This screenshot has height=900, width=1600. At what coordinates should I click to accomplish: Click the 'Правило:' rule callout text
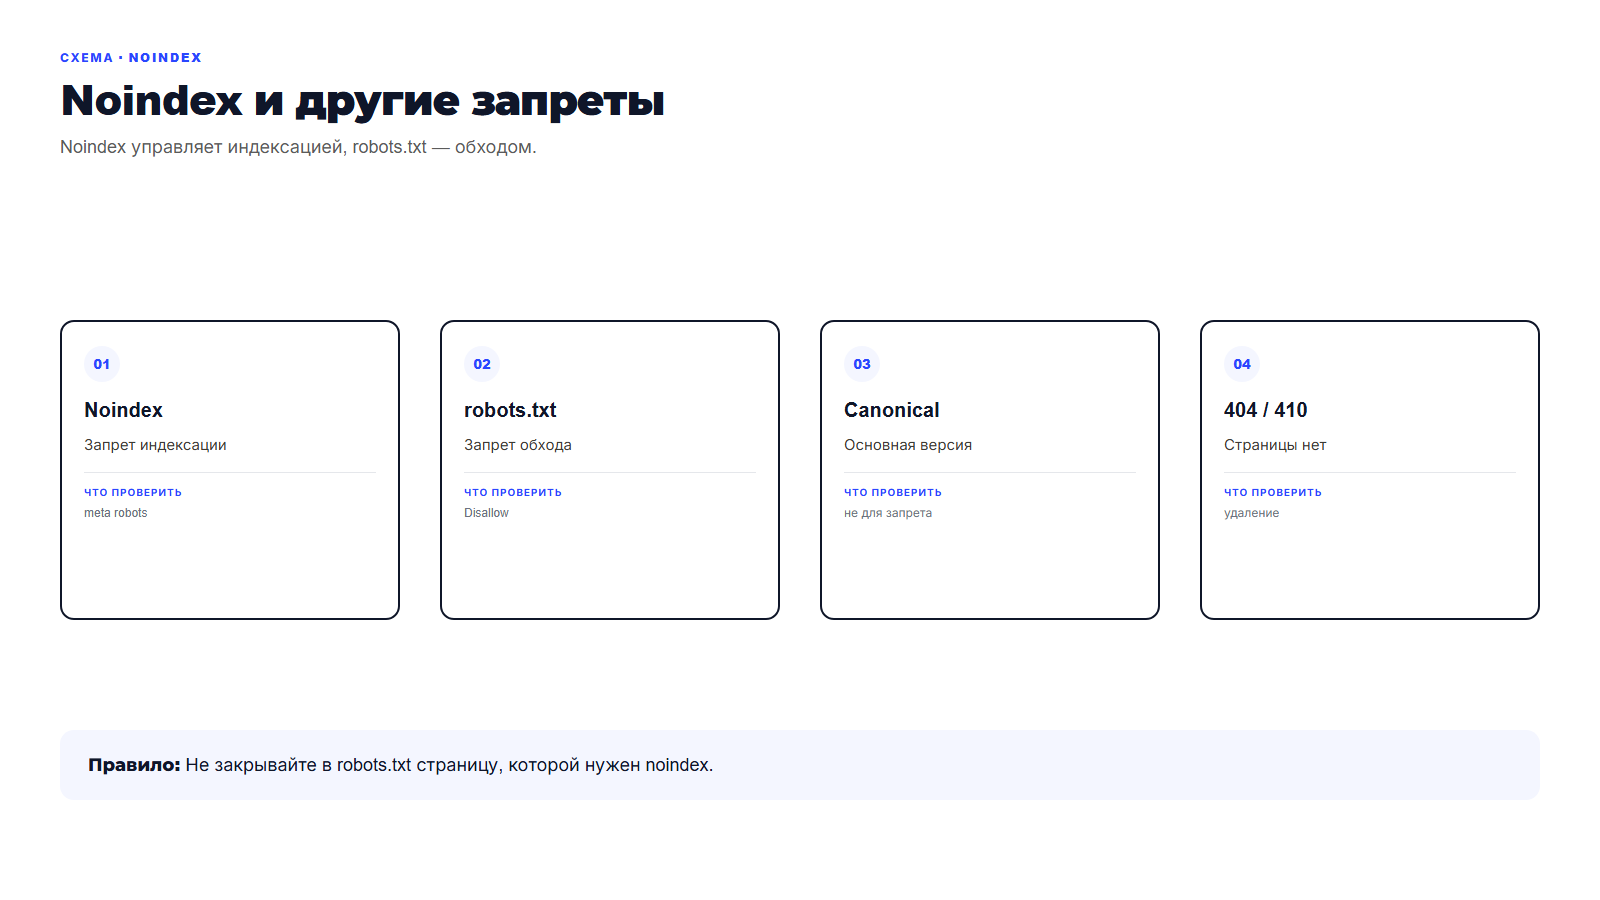401,765
